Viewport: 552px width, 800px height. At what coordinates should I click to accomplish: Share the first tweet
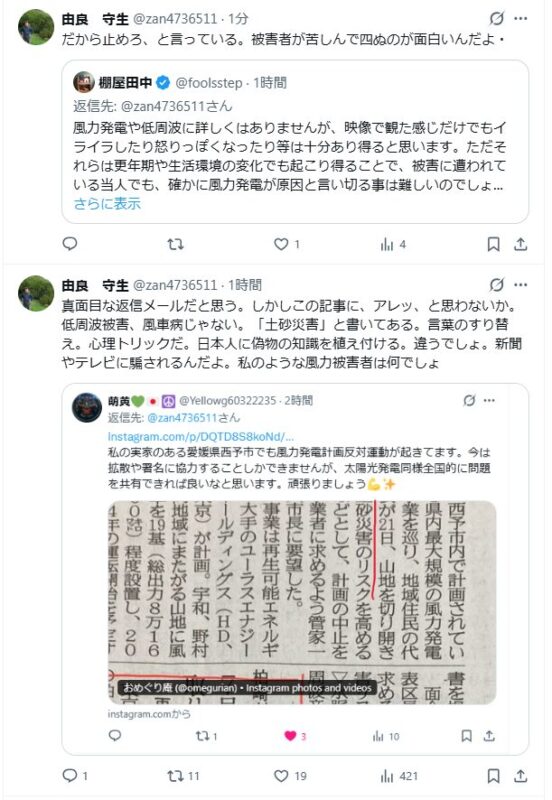pos(520,244)
